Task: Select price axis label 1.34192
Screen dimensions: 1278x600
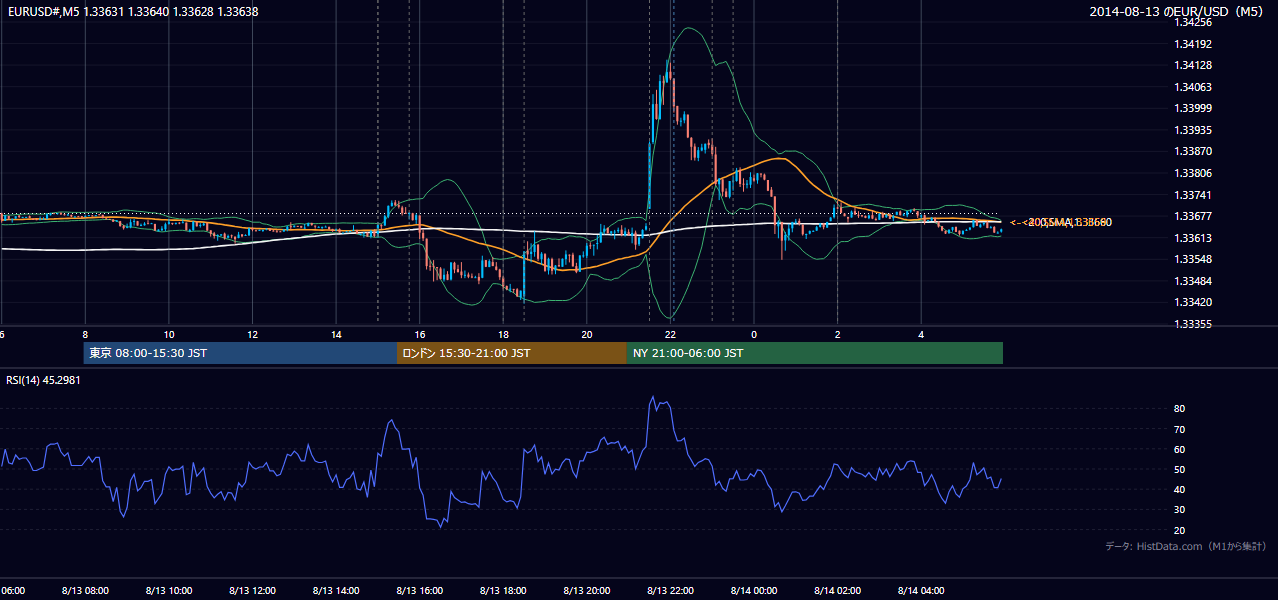Action: (1192, 44)
